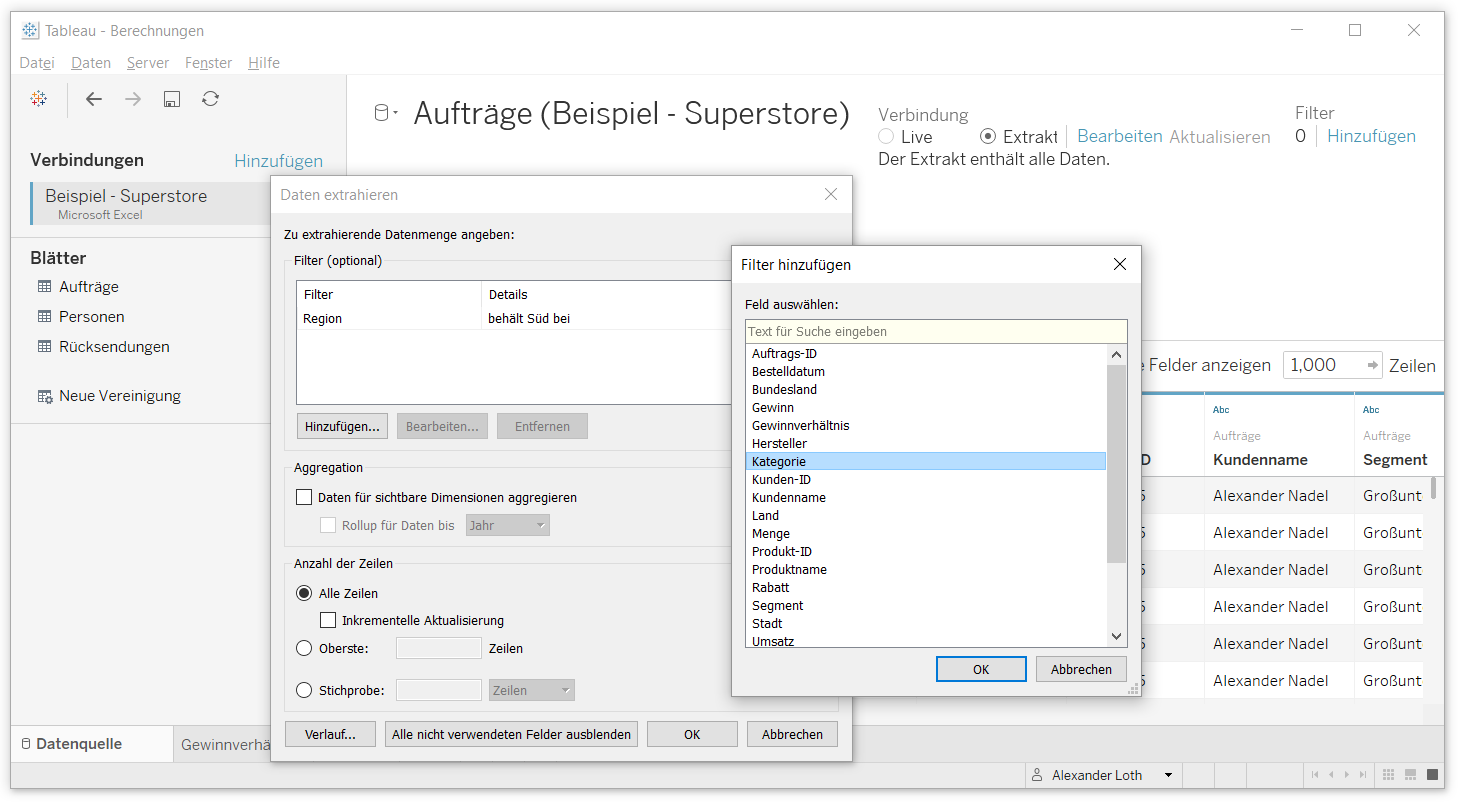
Task: Open the dropdown arrow beside data source icon
Action: (396, 114)
